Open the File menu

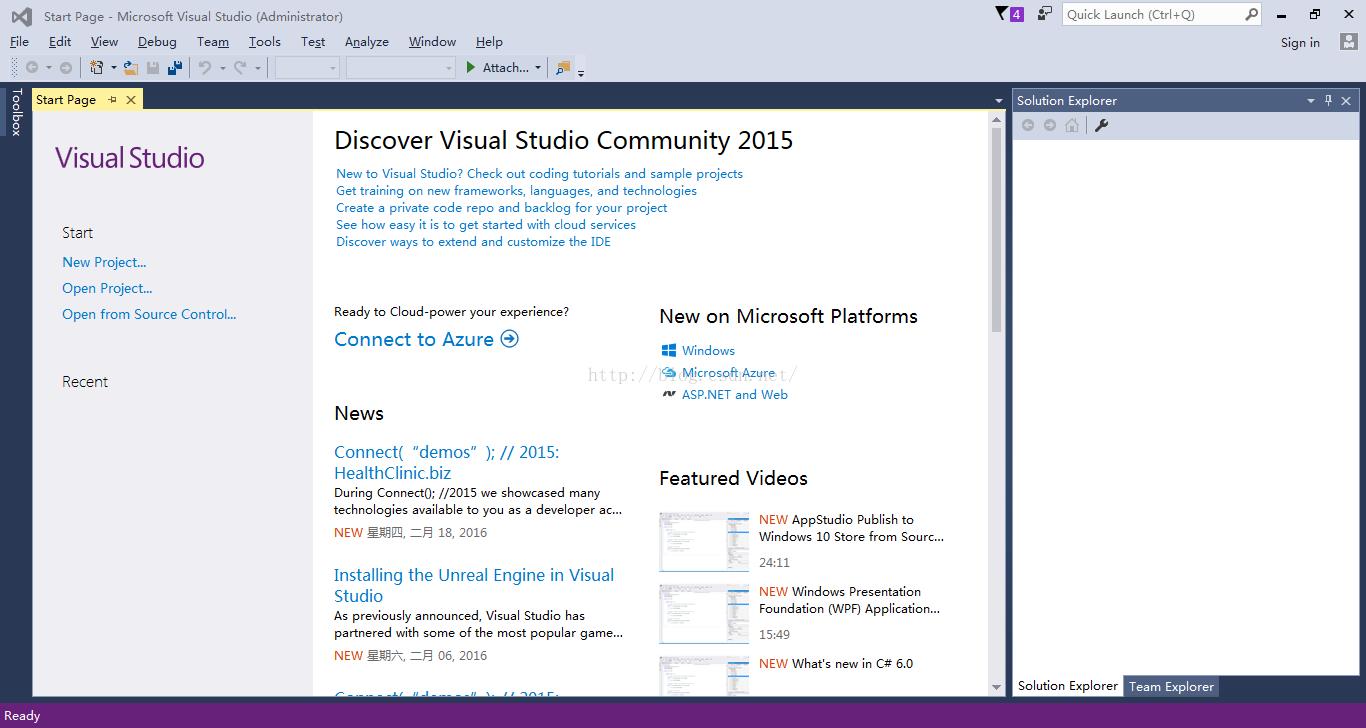[x=19, y=42]
